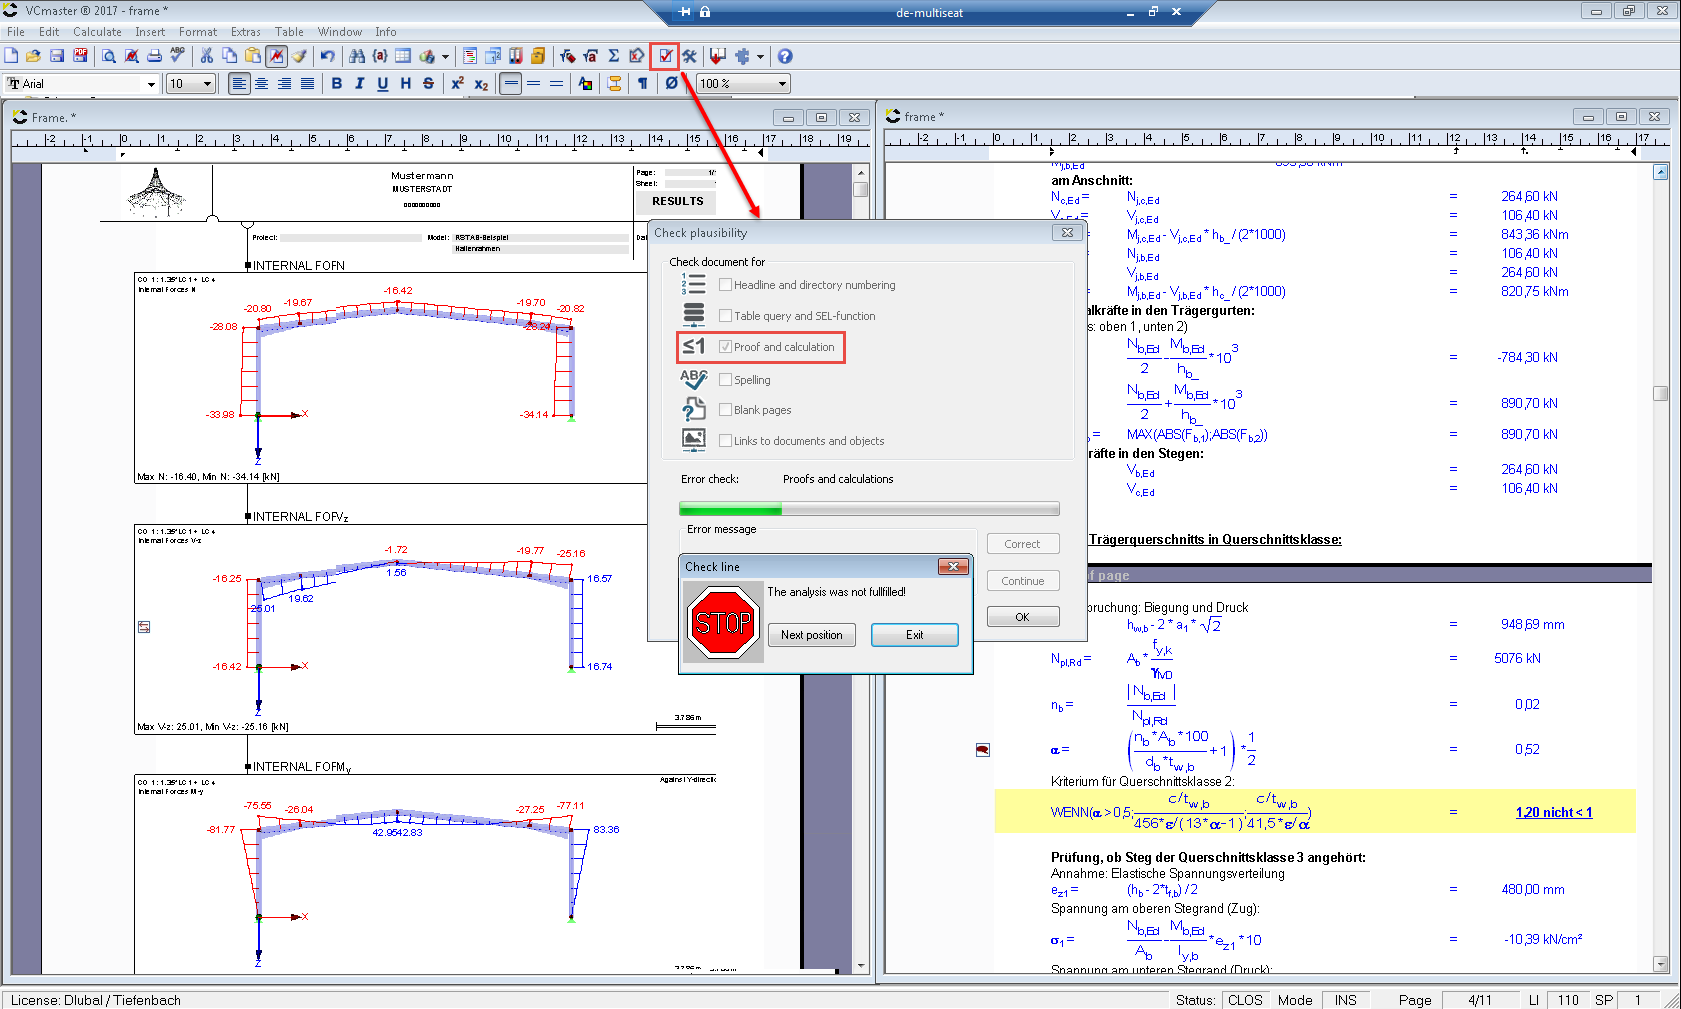
Task: Click the scroll-down arrow of the left Frame document
Action: 860,966
